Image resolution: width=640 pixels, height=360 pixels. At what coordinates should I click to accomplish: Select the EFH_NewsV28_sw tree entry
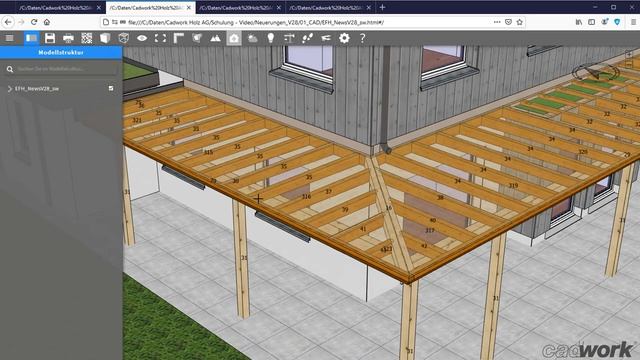click(x=37, y=89)
